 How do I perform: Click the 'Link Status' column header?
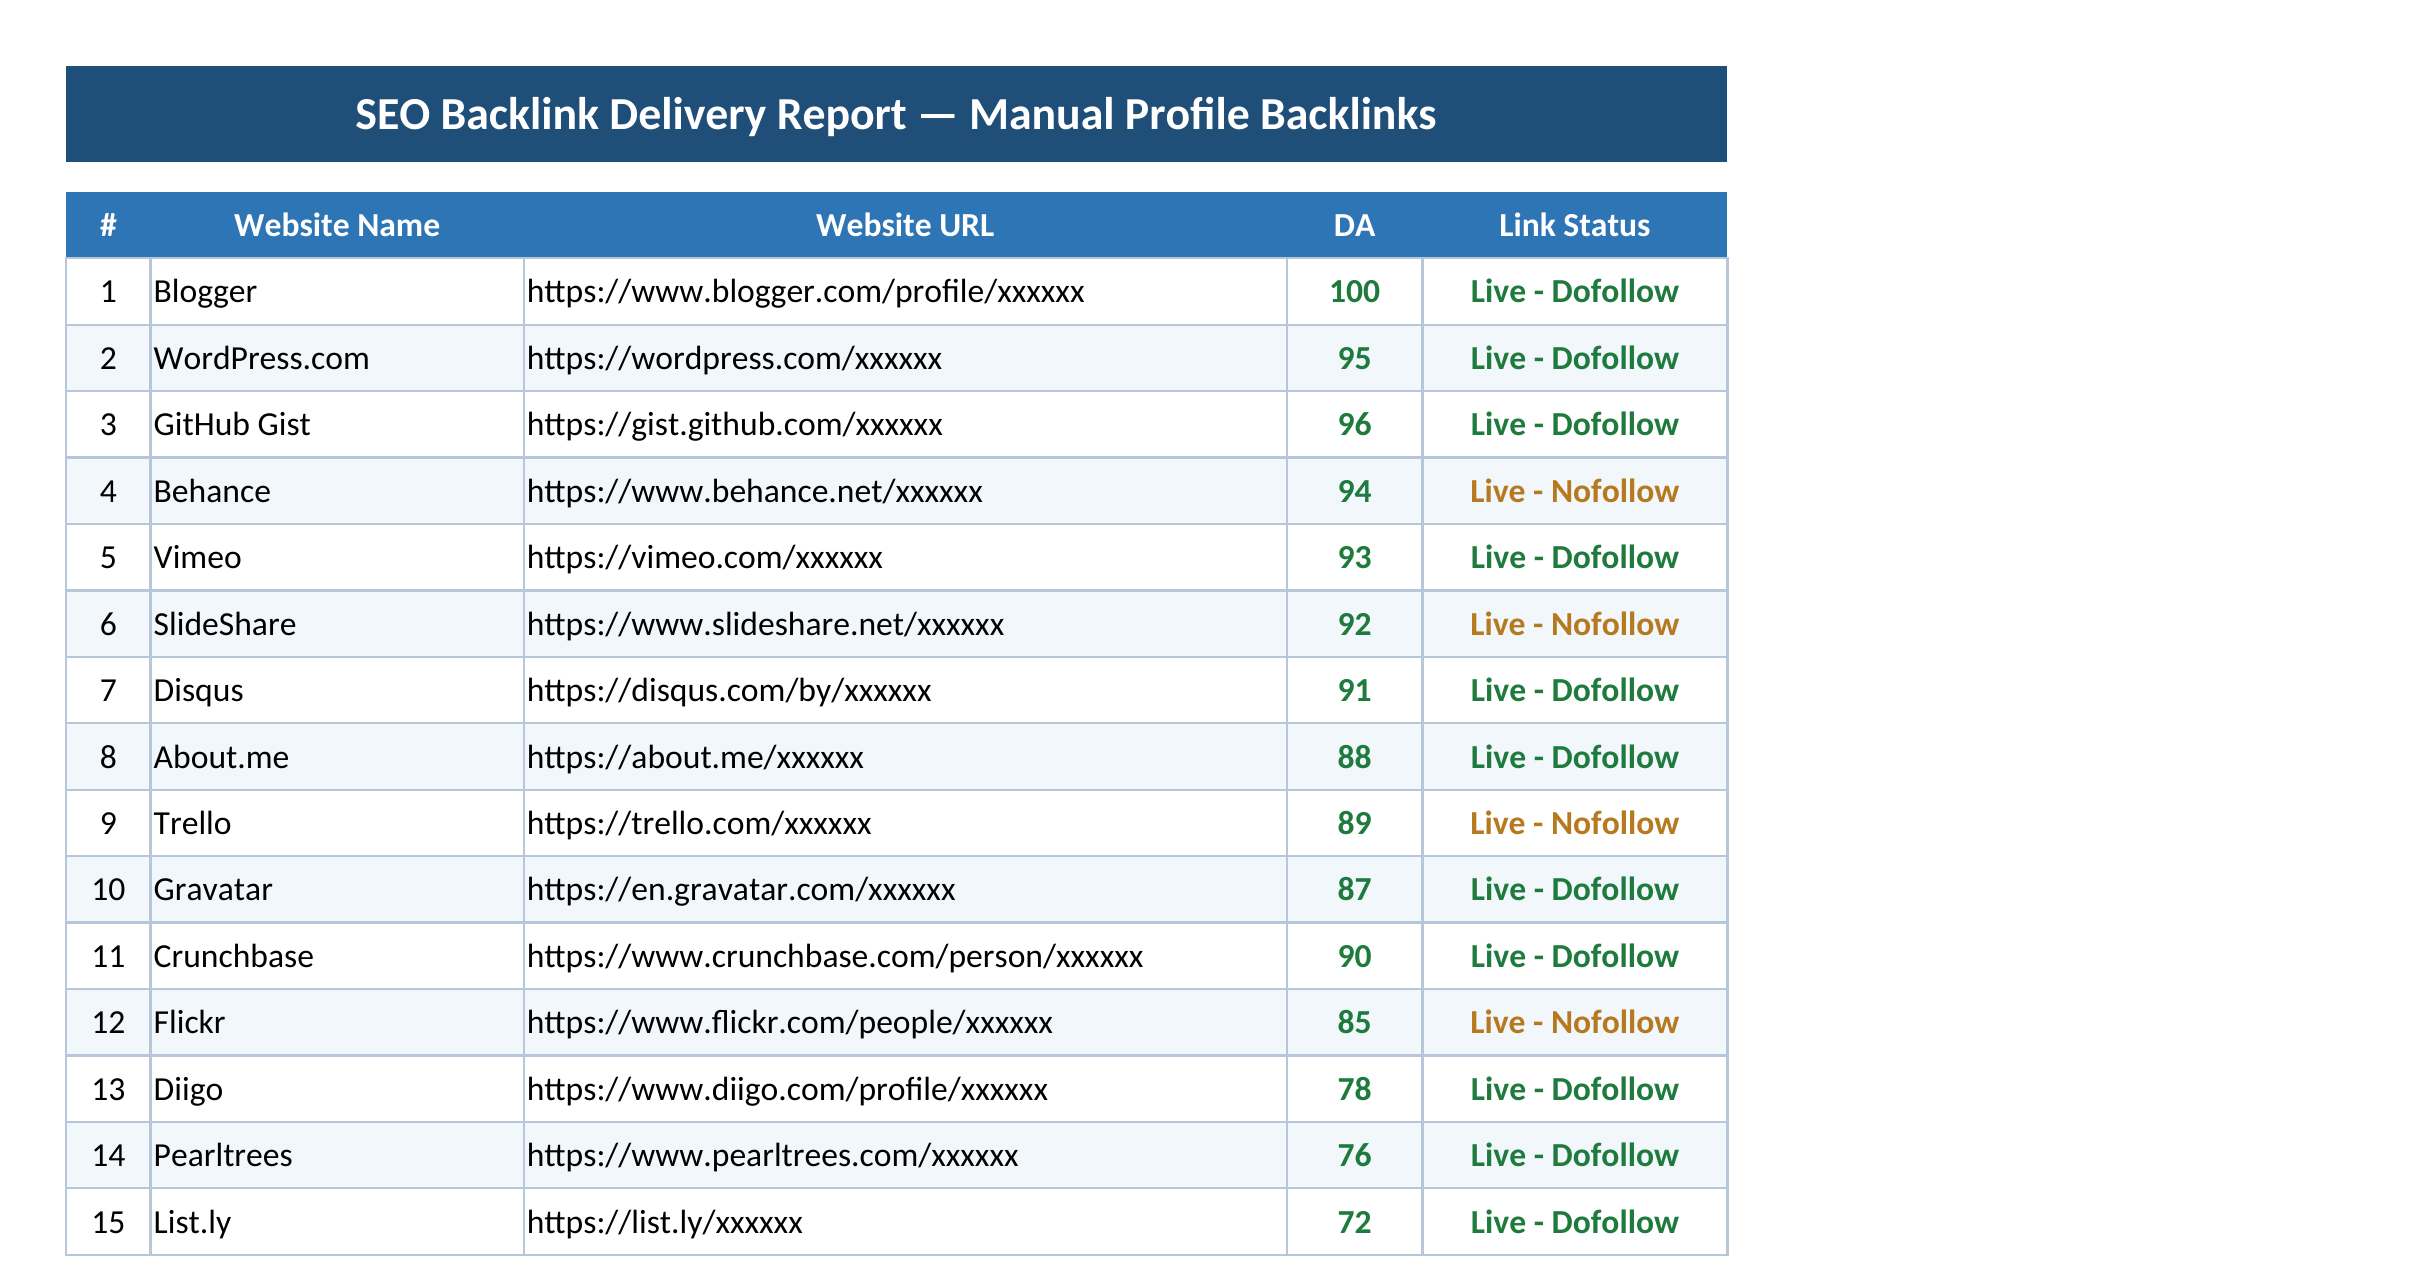1574,225
